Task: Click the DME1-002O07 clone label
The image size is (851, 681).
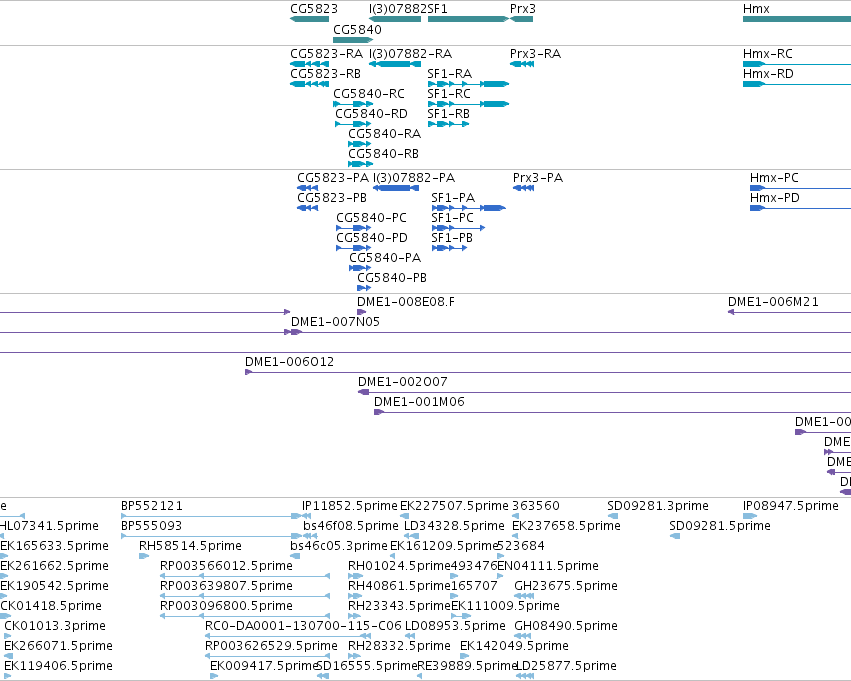Action: pos(403,382)
